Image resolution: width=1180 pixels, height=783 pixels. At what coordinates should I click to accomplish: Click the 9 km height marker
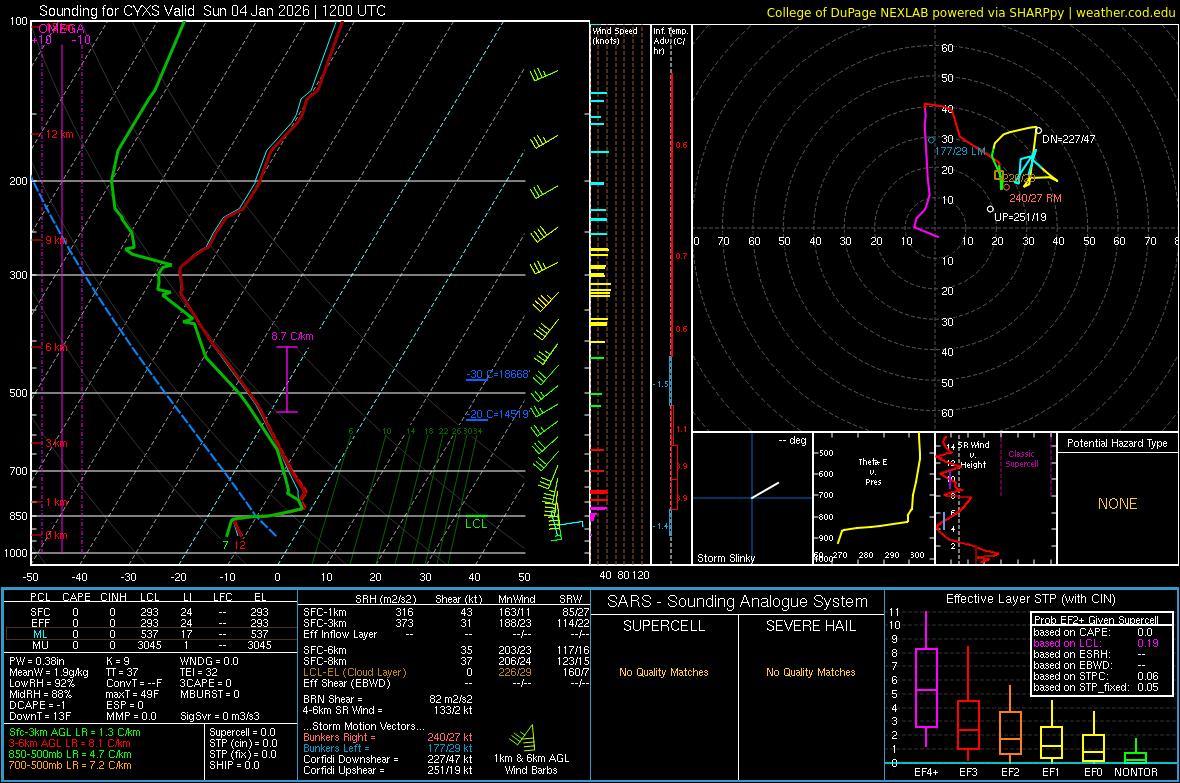coord(56,240)
